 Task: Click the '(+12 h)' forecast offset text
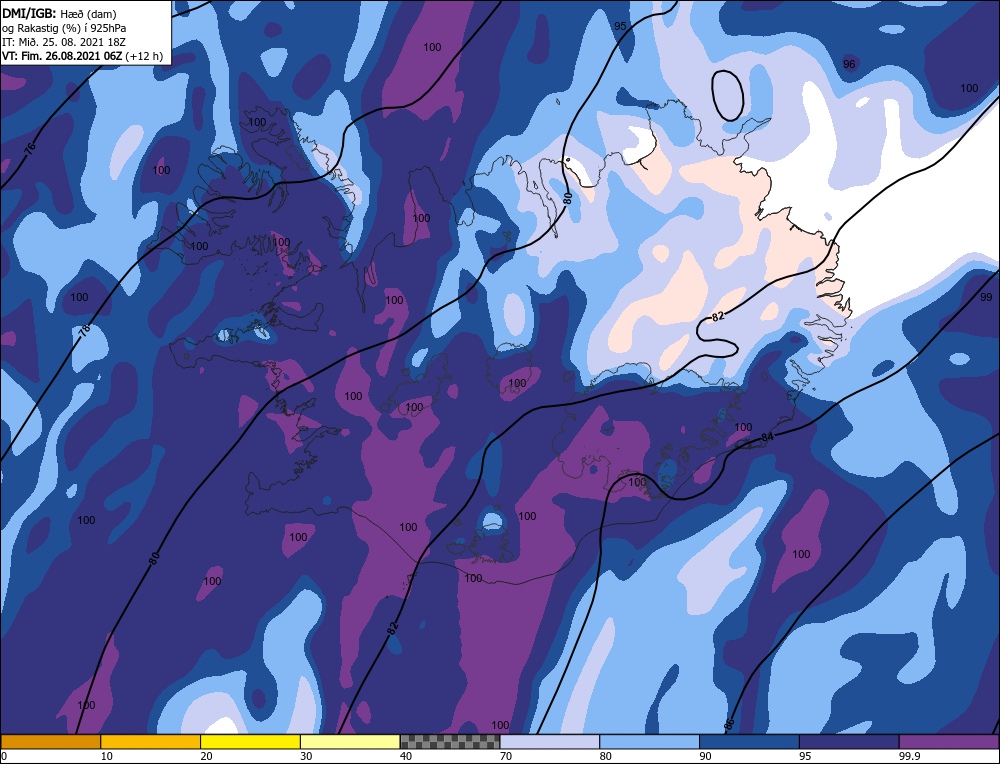[145, 56]
